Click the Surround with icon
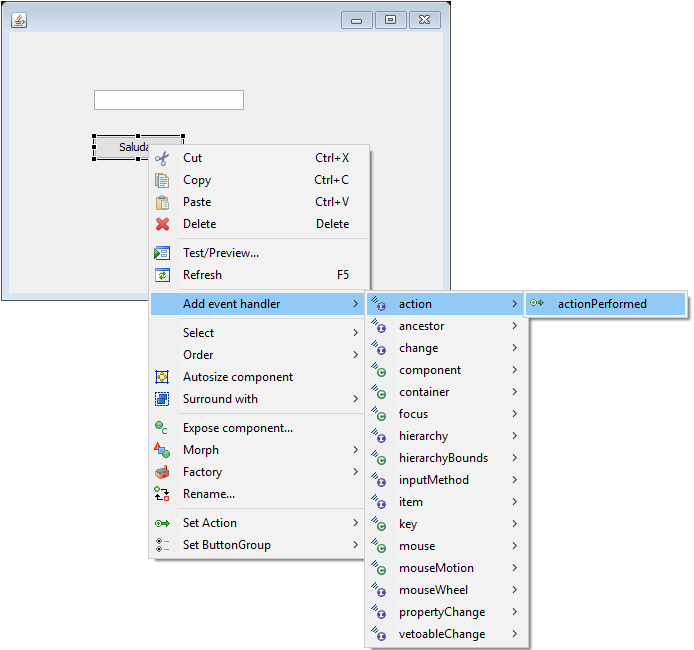This screenshot has height=650, width=694. (x=162, y=399)
